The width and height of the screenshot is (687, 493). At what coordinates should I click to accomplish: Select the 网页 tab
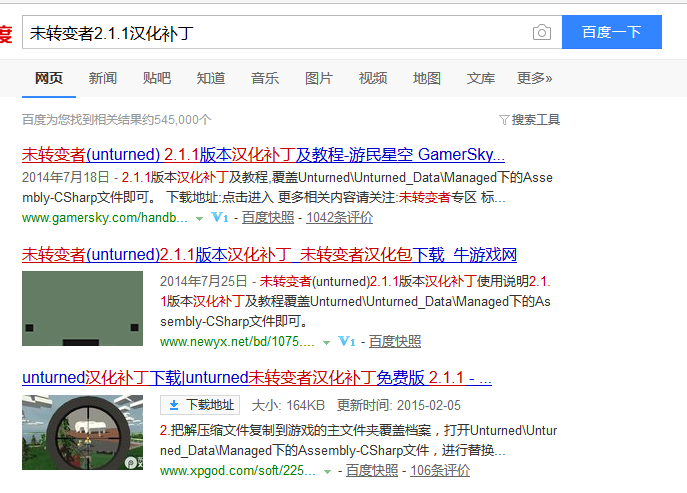pos(49,78)
